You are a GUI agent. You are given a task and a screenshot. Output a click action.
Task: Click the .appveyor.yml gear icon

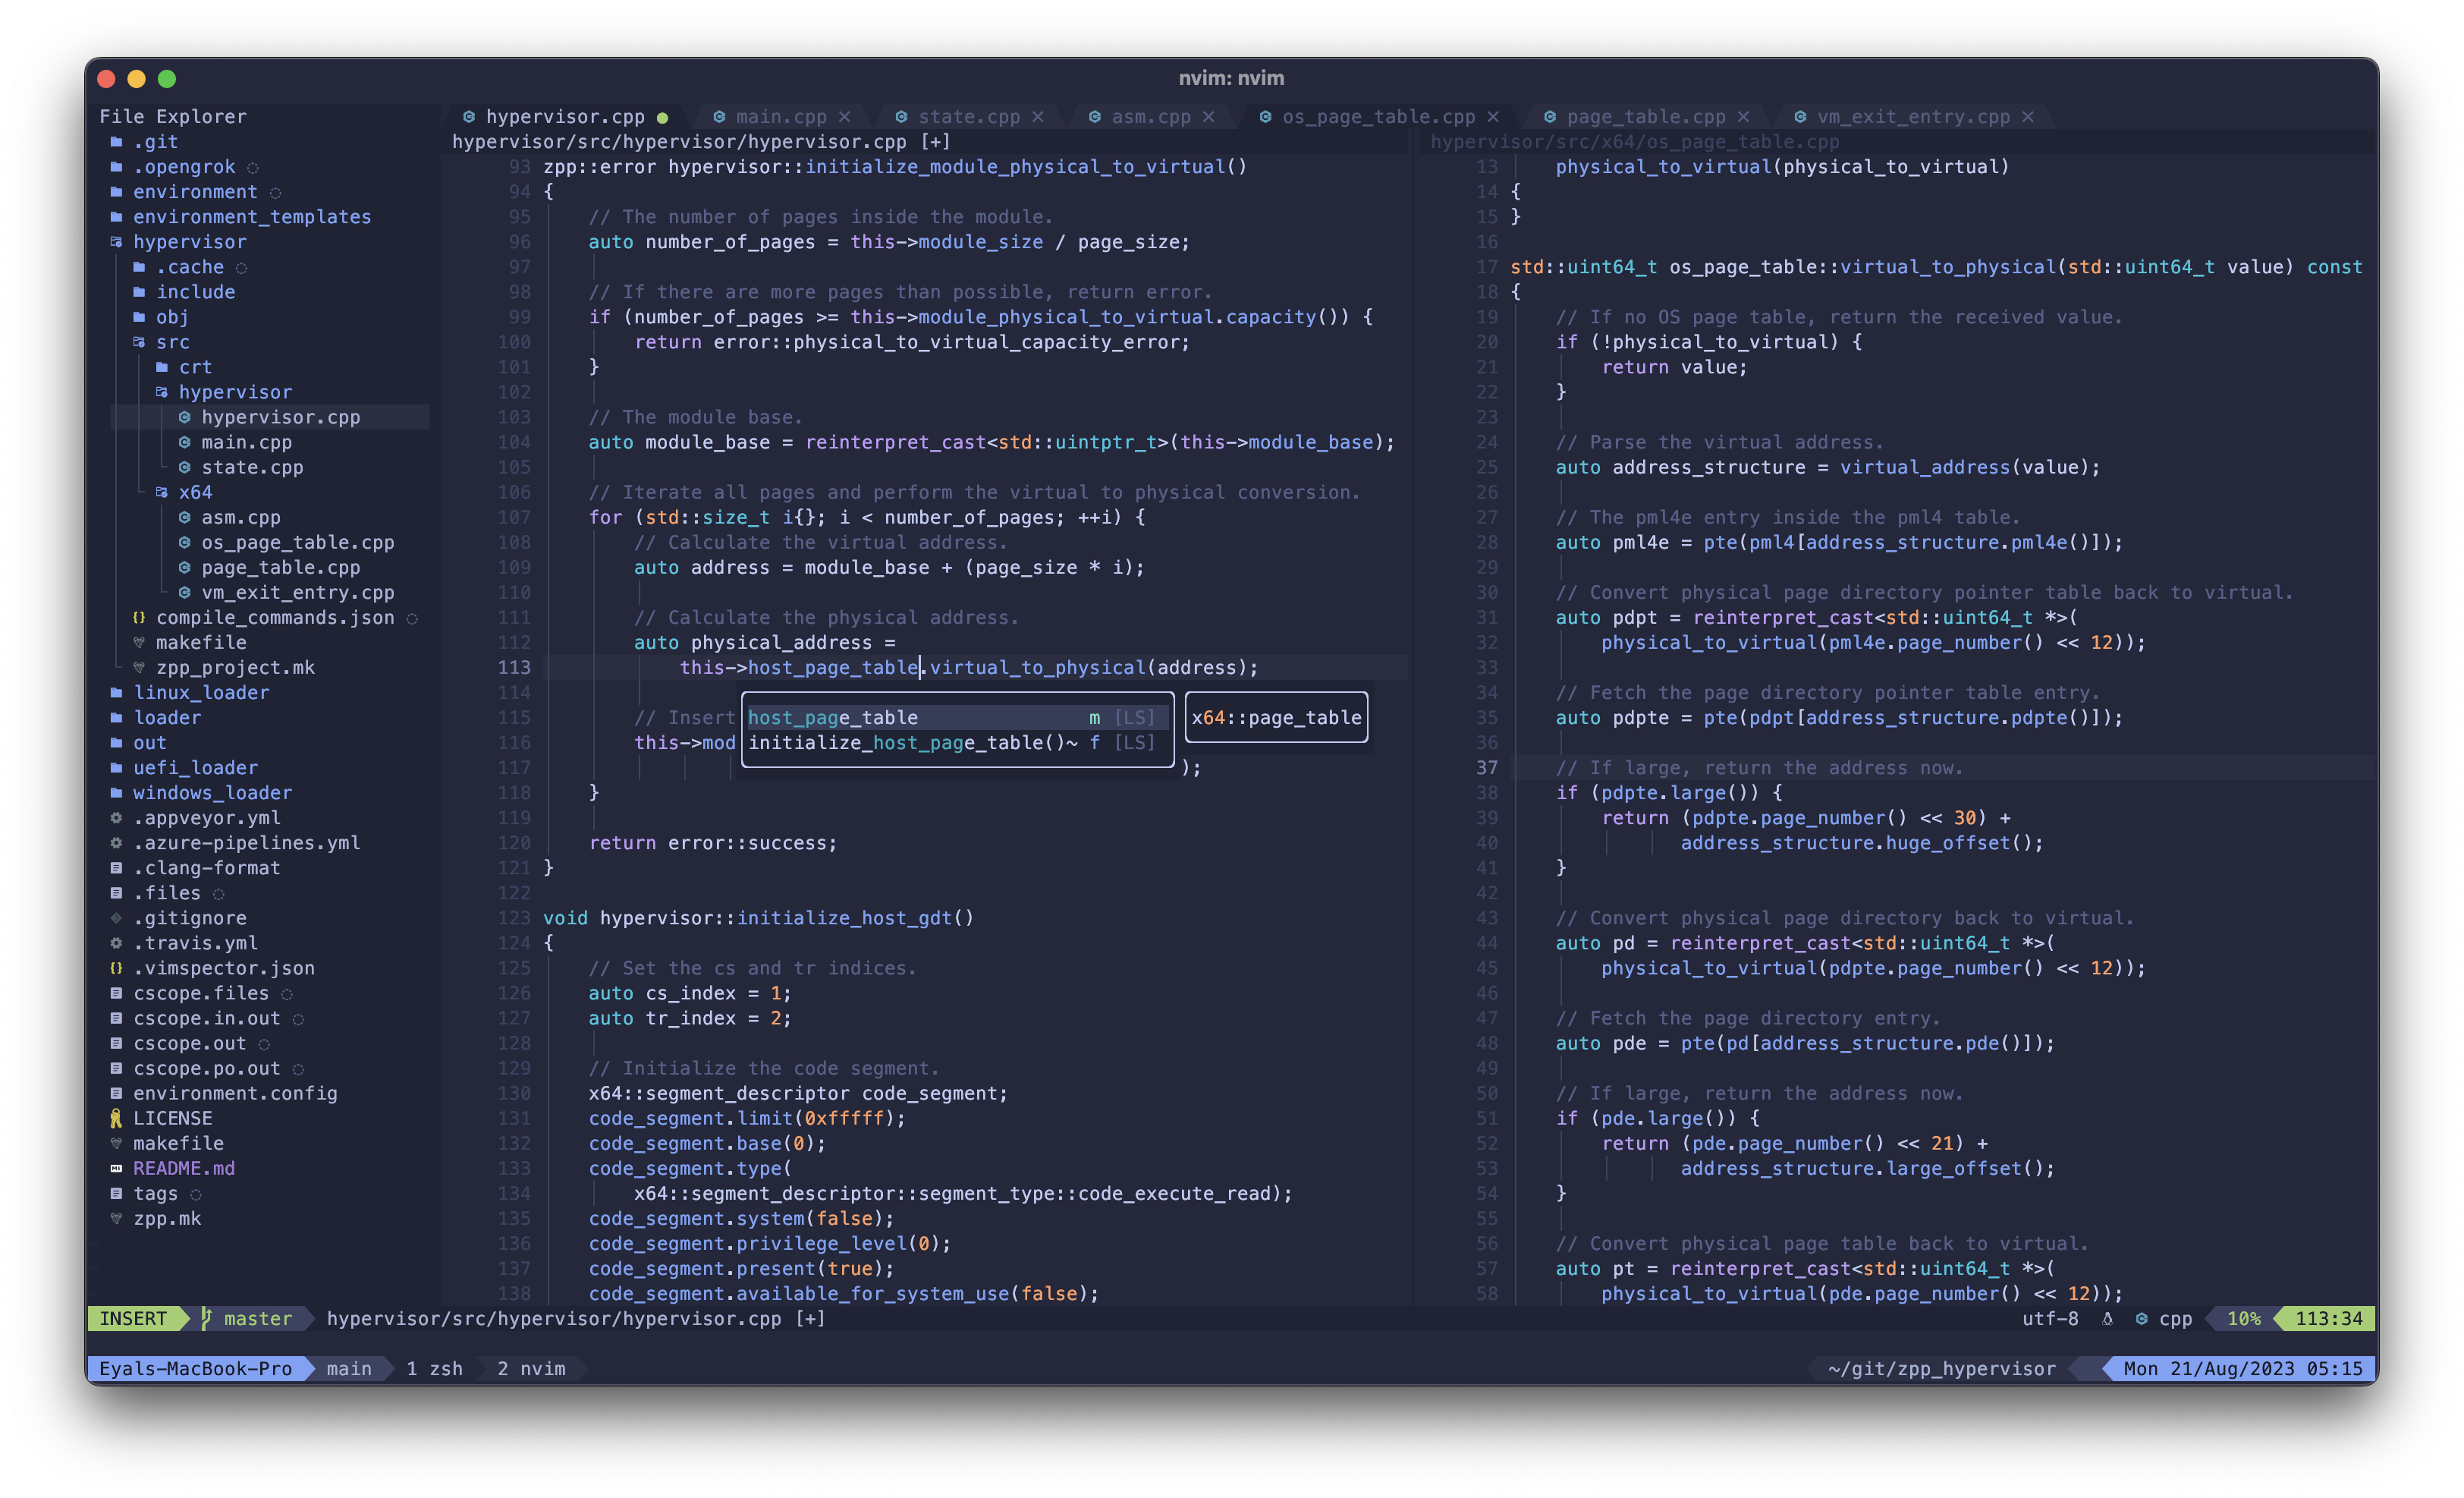[116, 817]
